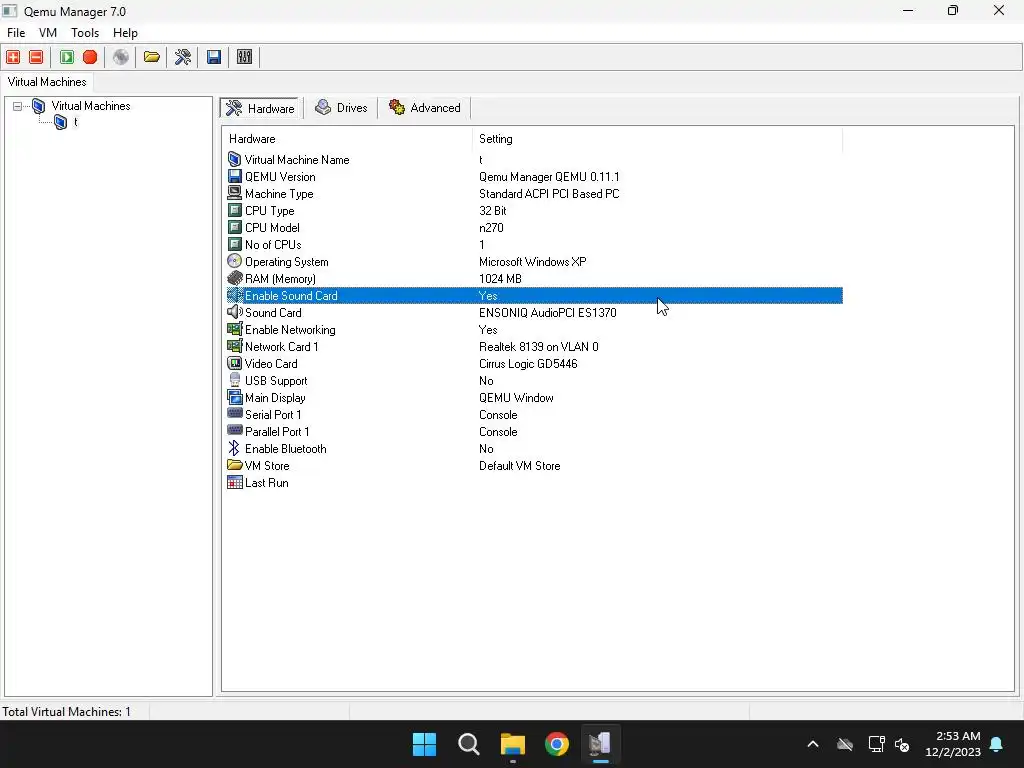Screen dimensions: 1024x768
Task: Click the Network Card 1 icon
Action: click(234, 346)
